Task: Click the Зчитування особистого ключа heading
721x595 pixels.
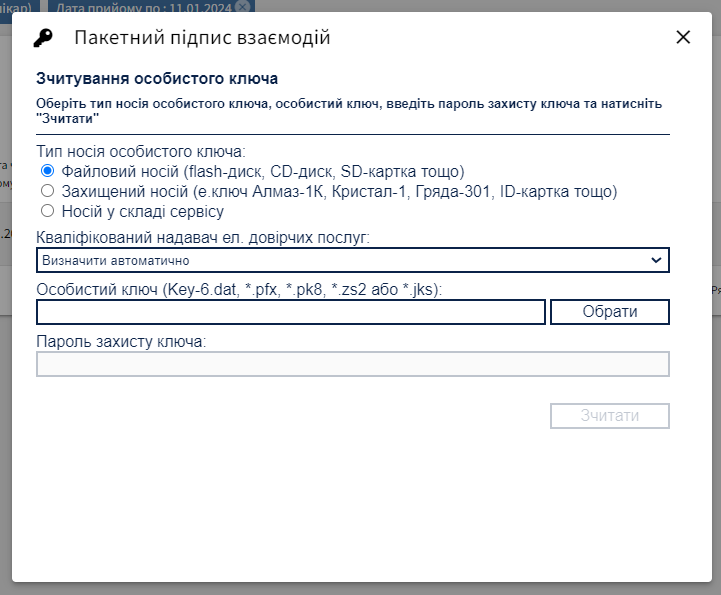Action: [157, 78]
